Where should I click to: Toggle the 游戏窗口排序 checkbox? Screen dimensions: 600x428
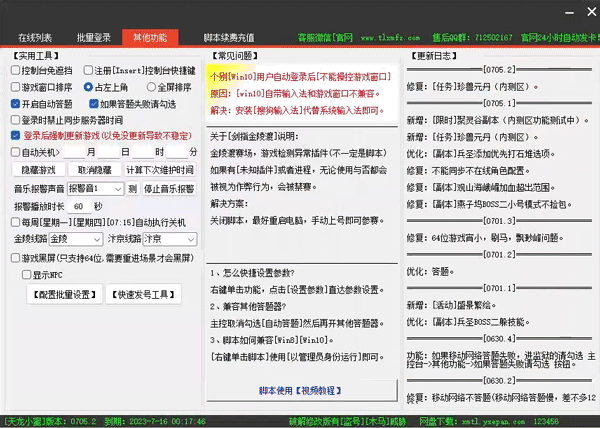tap(17, 87)
